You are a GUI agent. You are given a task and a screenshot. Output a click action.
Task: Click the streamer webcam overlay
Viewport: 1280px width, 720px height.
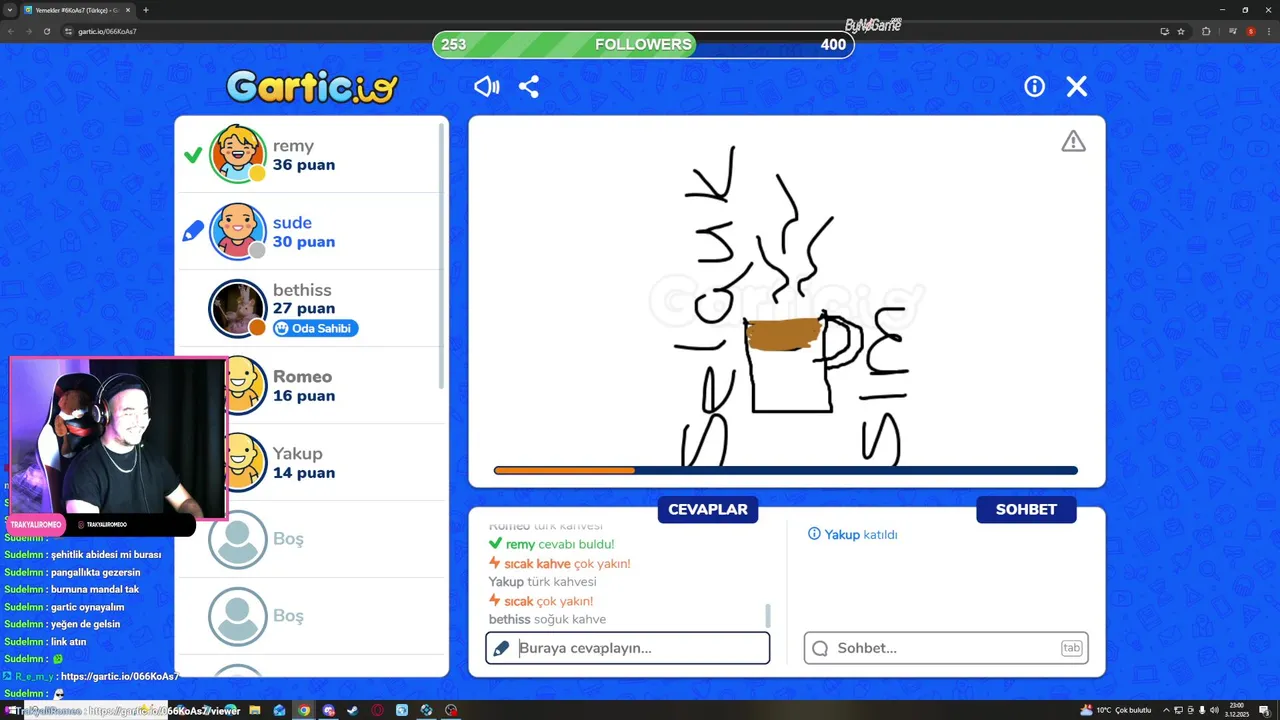click(118, 439)
